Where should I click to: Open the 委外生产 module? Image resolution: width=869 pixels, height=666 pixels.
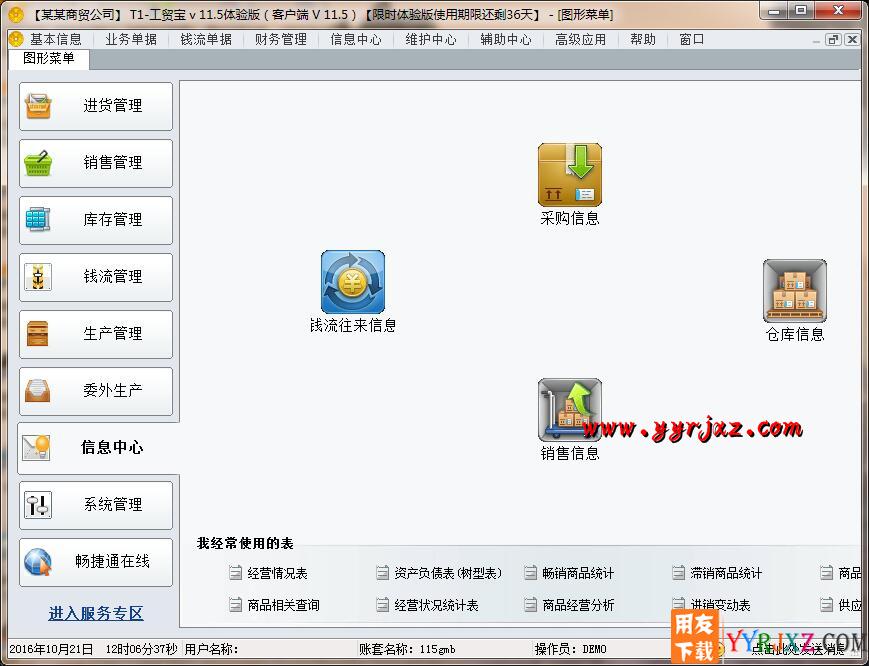[95, 390]
